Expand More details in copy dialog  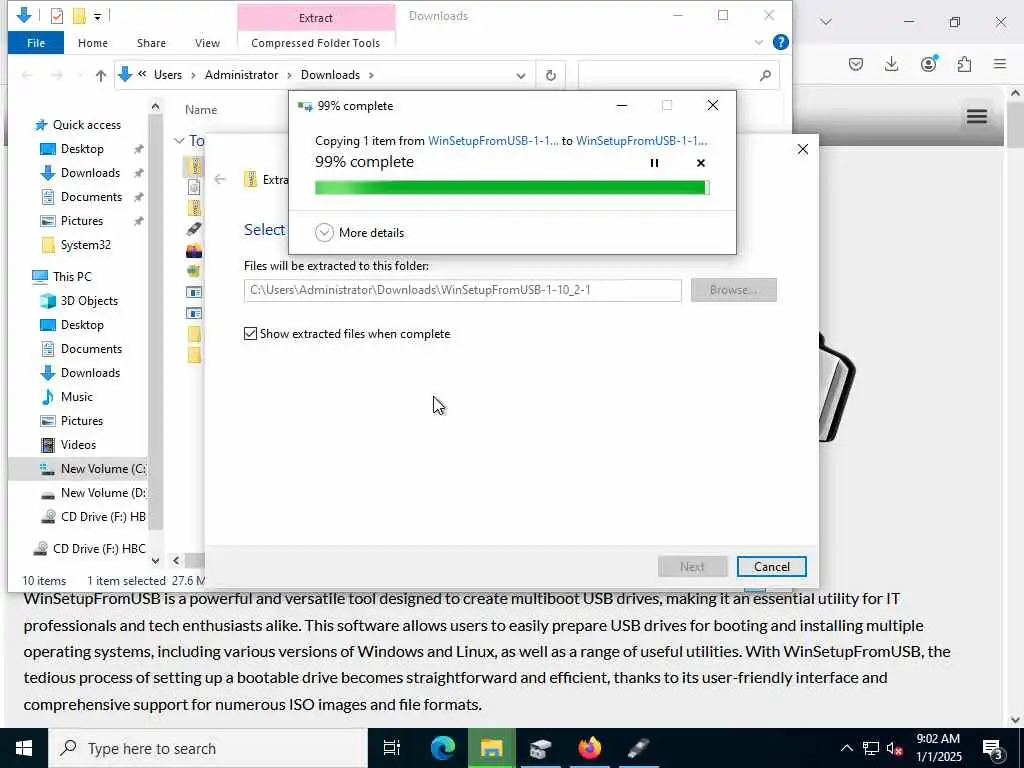(359, 232)
